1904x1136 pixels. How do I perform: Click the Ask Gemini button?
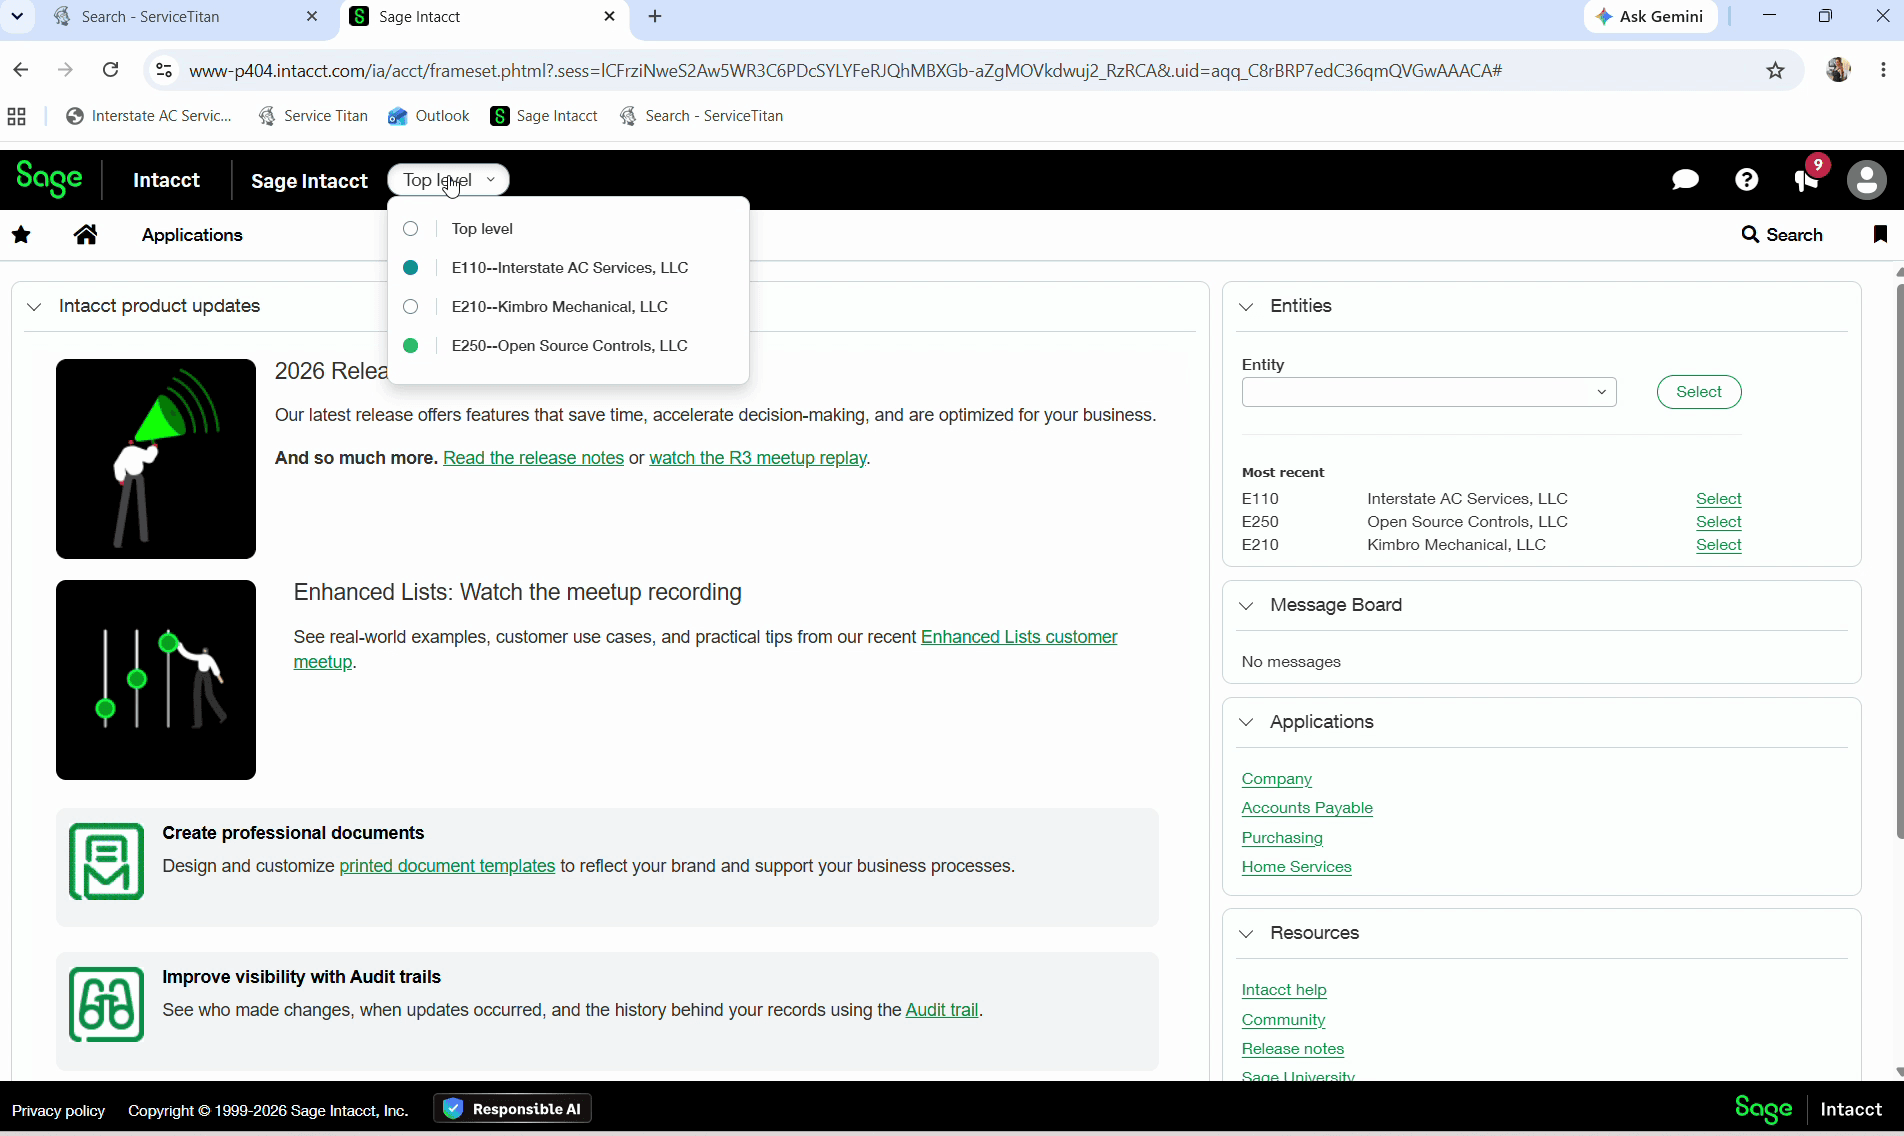(x=1650, y=16)
